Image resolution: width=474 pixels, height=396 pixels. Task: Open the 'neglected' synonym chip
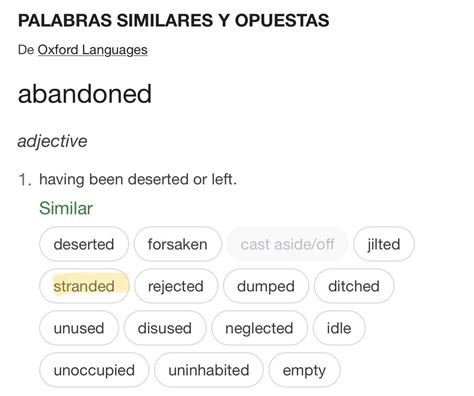[259, 328]
